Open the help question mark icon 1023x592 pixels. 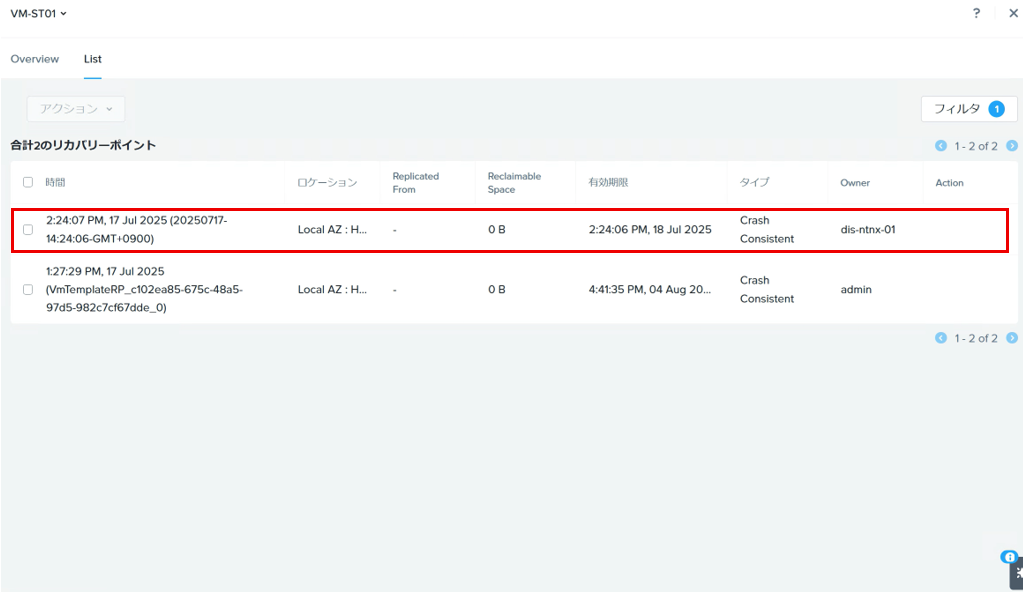coord(976,13)
